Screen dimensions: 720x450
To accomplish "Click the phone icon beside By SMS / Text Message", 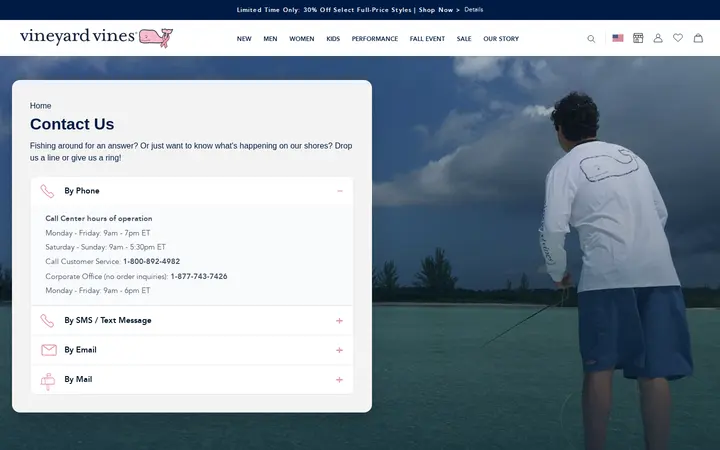I will click(47, 321).
